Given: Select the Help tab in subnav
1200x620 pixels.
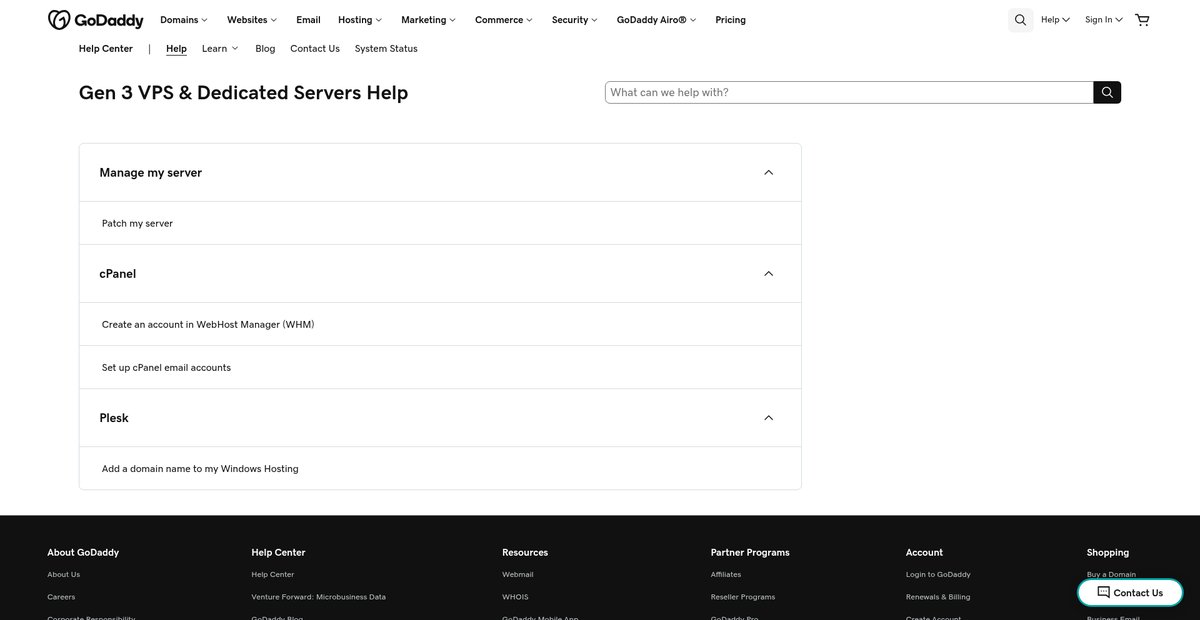Looking at the screenshot, I should (176, 48).
